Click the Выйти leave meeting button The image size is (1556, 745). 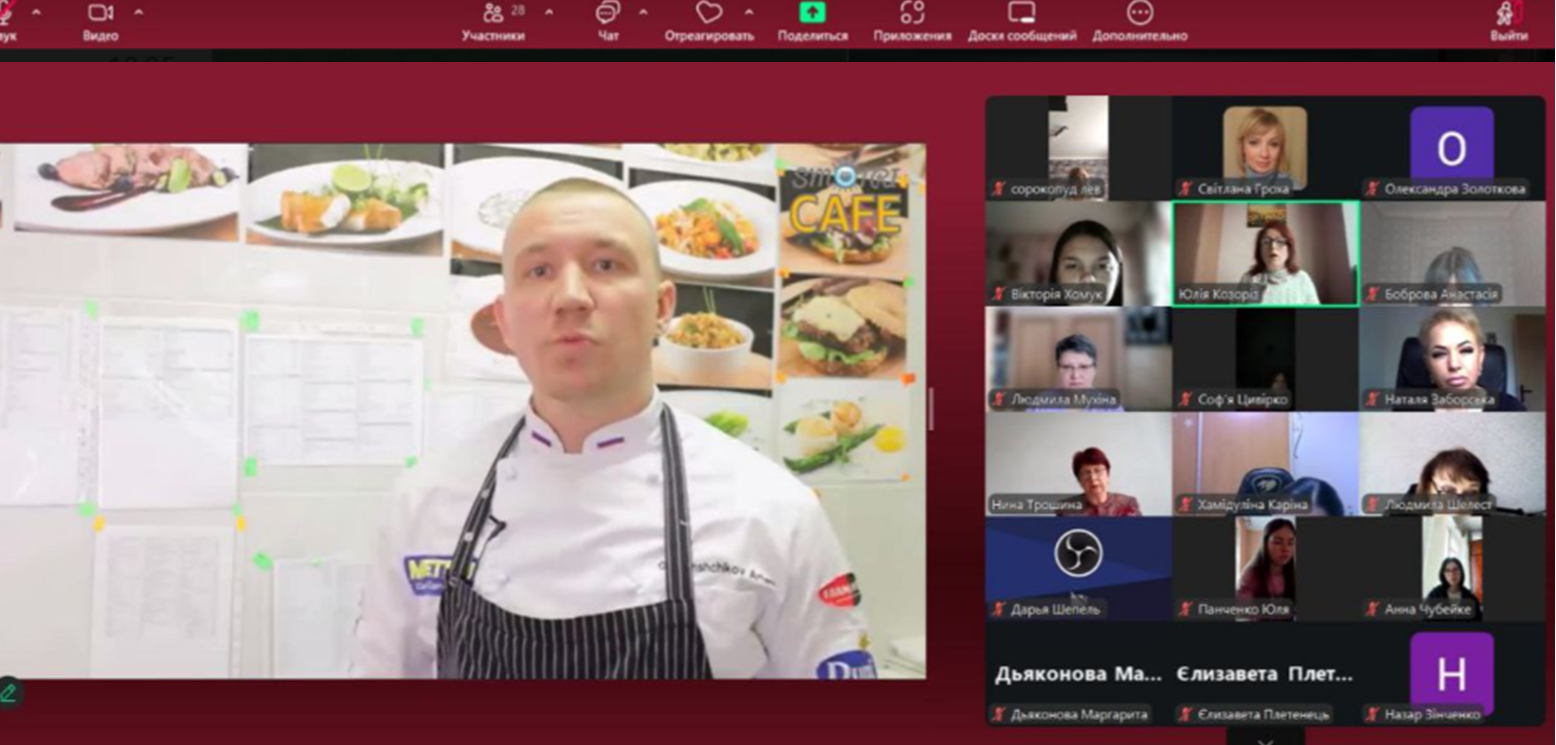point(1508,18)
